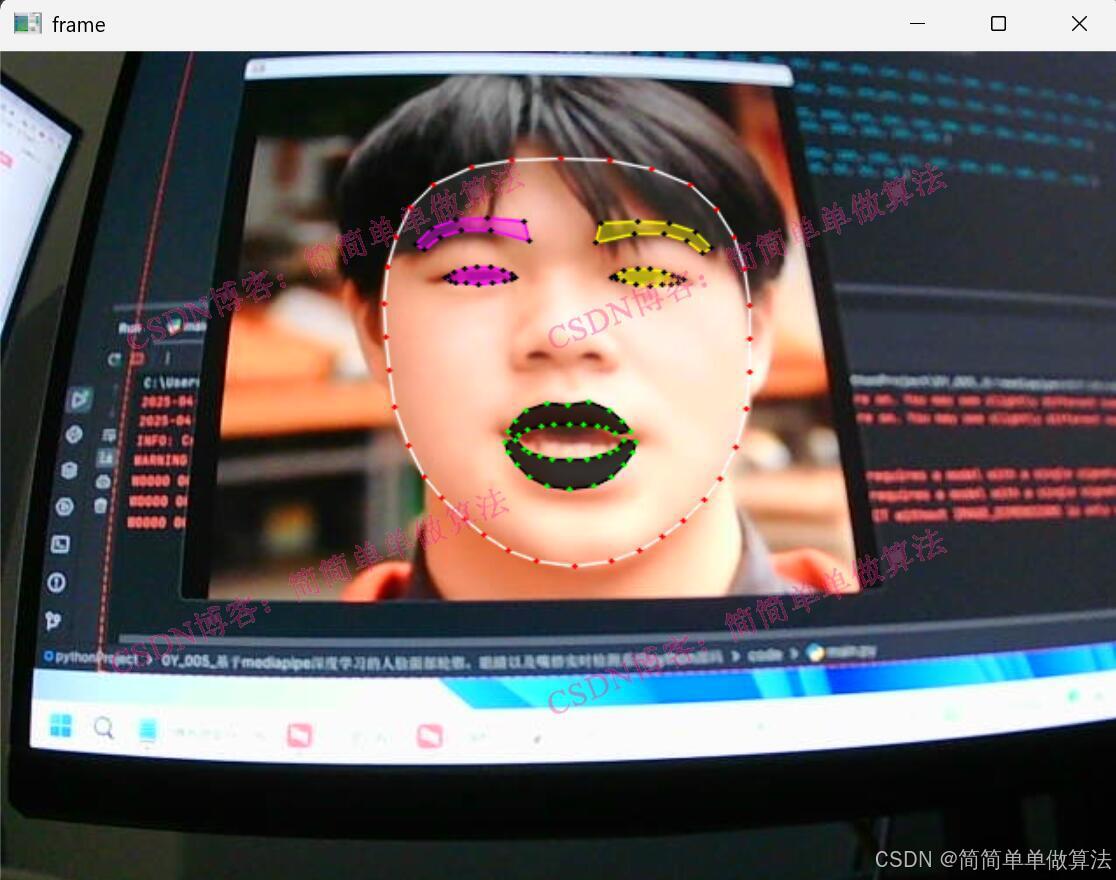Open the Services hexagon icon in PyCharm sidebar

(x=64, y=507)
